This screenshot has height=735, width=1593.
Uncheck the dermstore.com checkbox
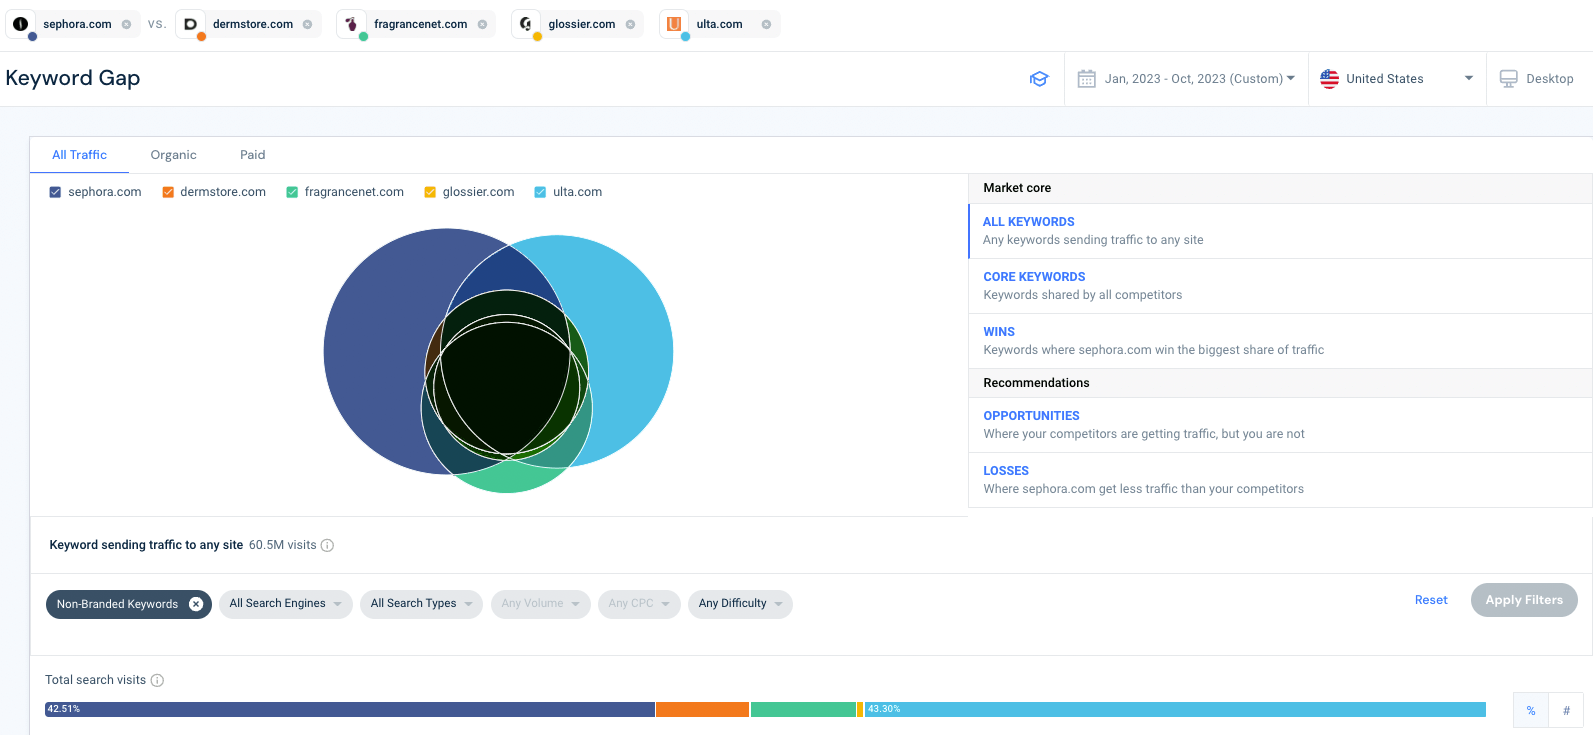(x=168, y=192)
